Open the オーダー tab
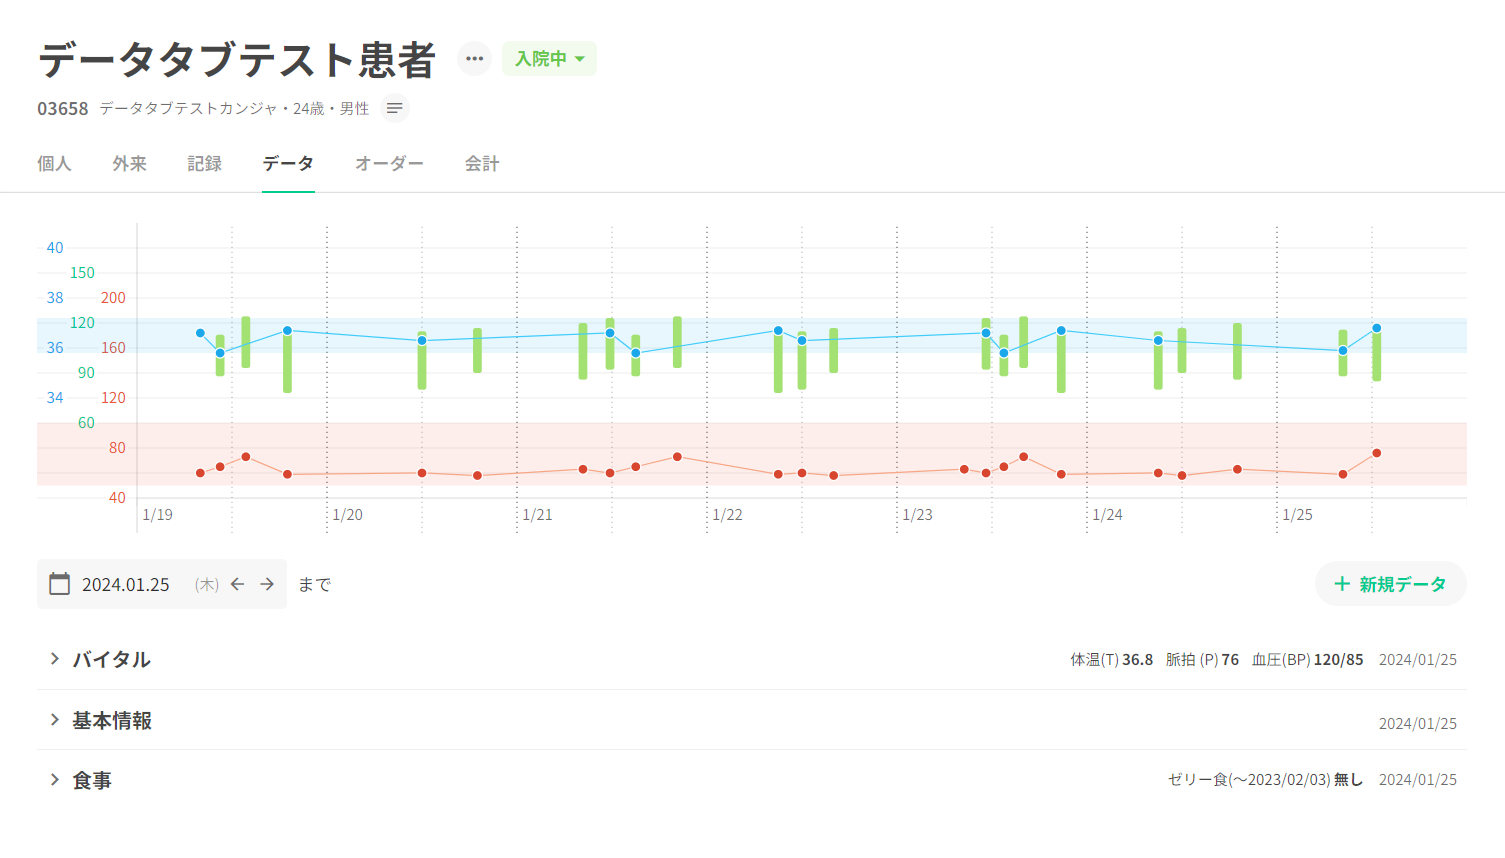 389,163
